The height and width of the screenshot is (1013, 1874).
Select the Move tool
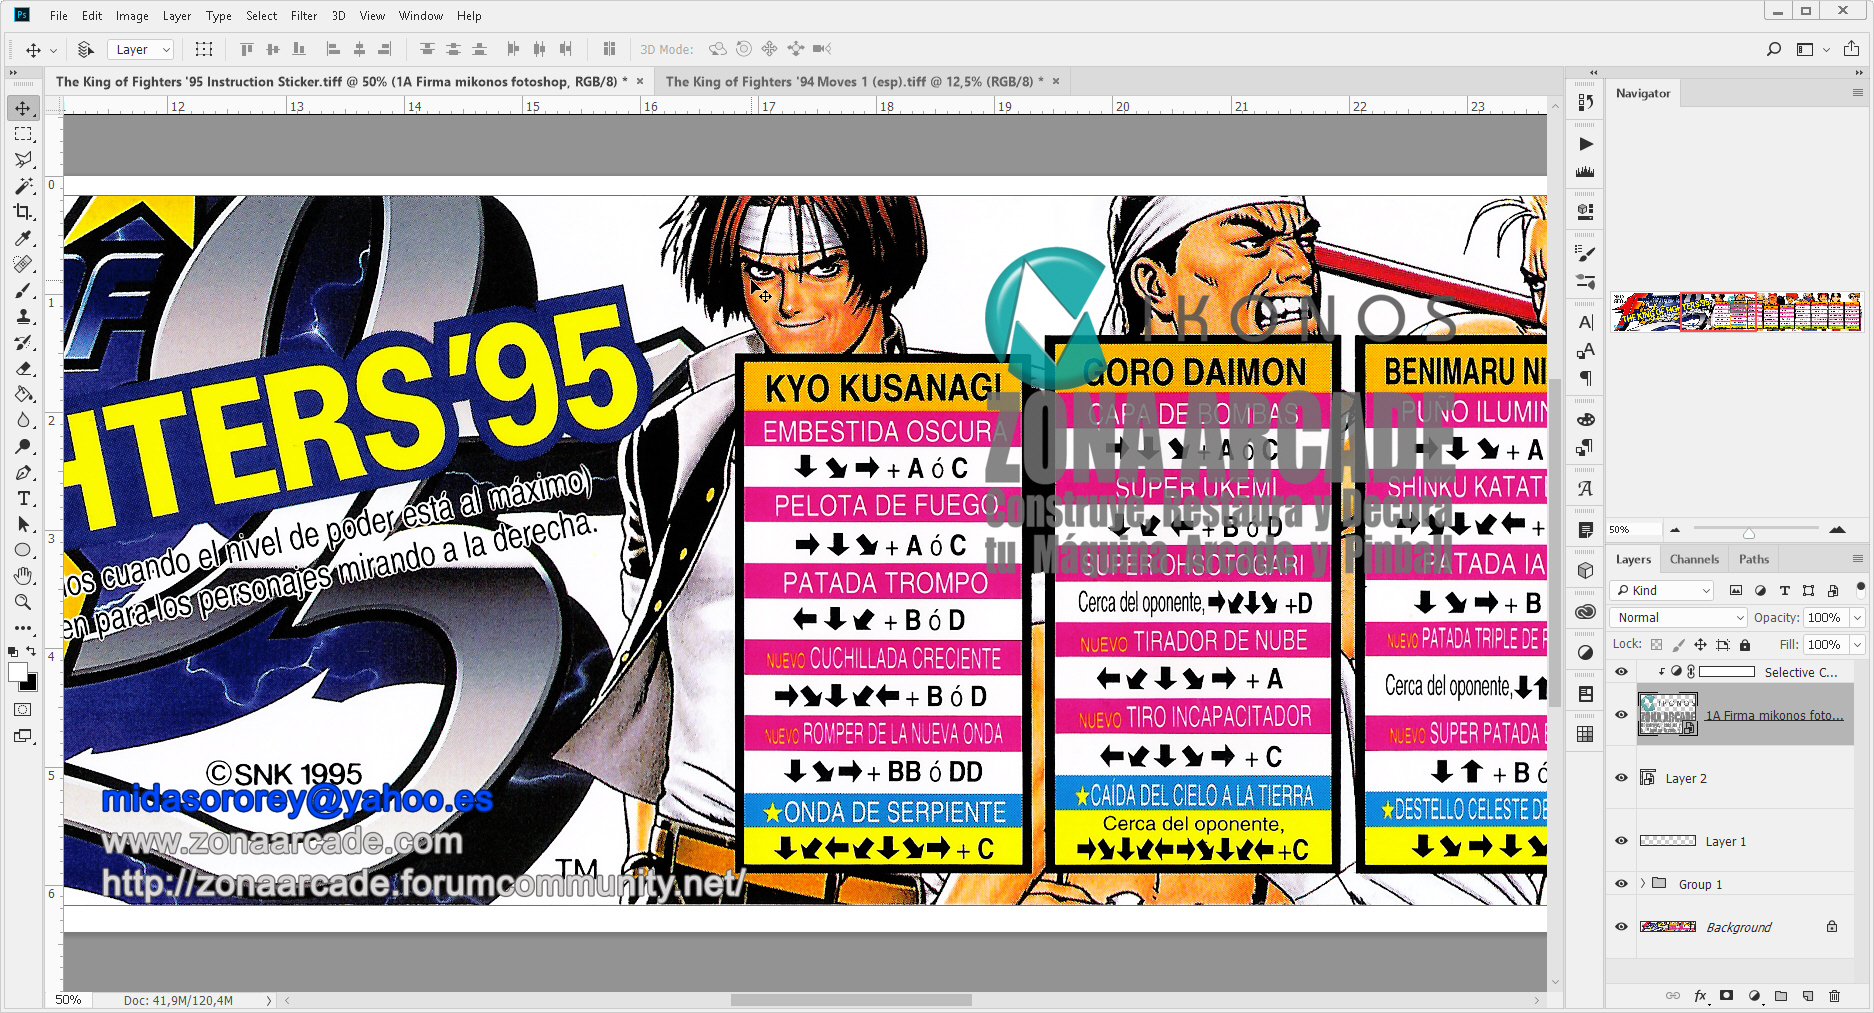[24, 108]
